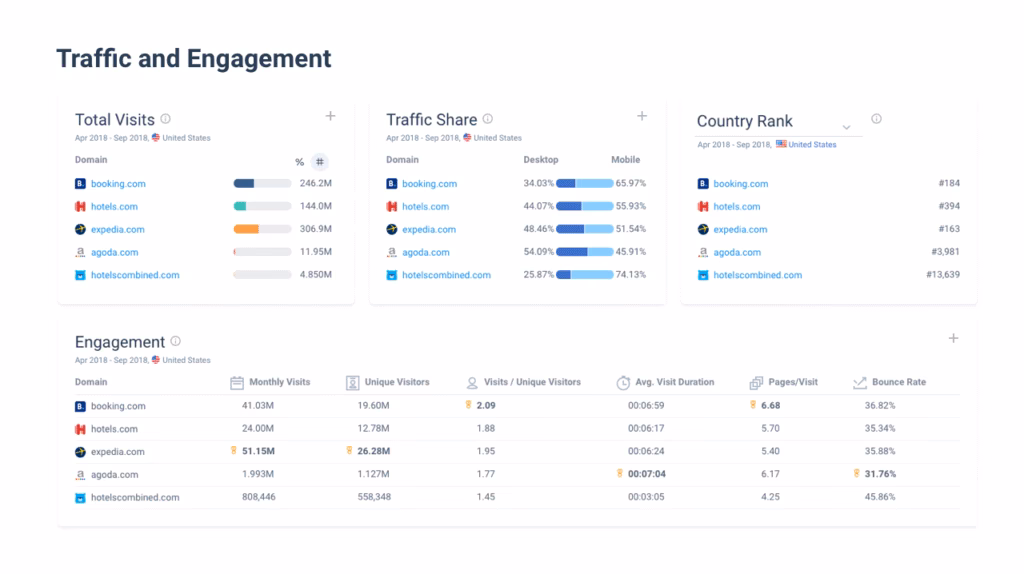1024x574 pixels.
Task: Sort engagement table by Bounce Rate
Action: (898, 382)
